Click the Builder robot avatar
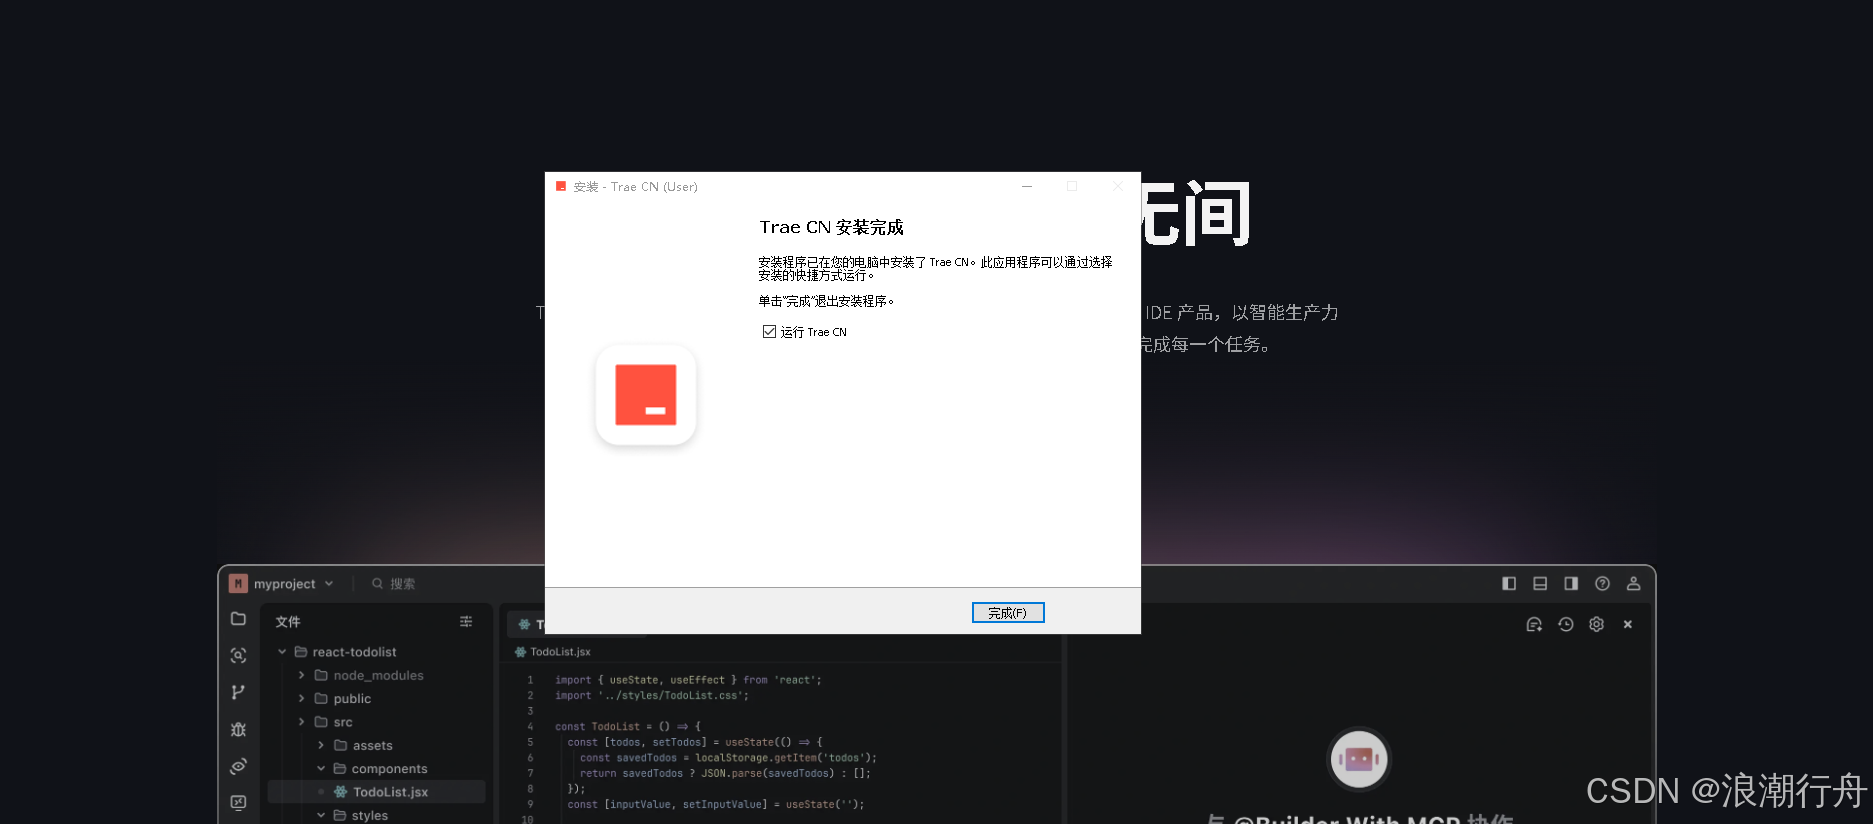Image resolution: width=1873 pixels, height=824 pixels. point(1358,759)
